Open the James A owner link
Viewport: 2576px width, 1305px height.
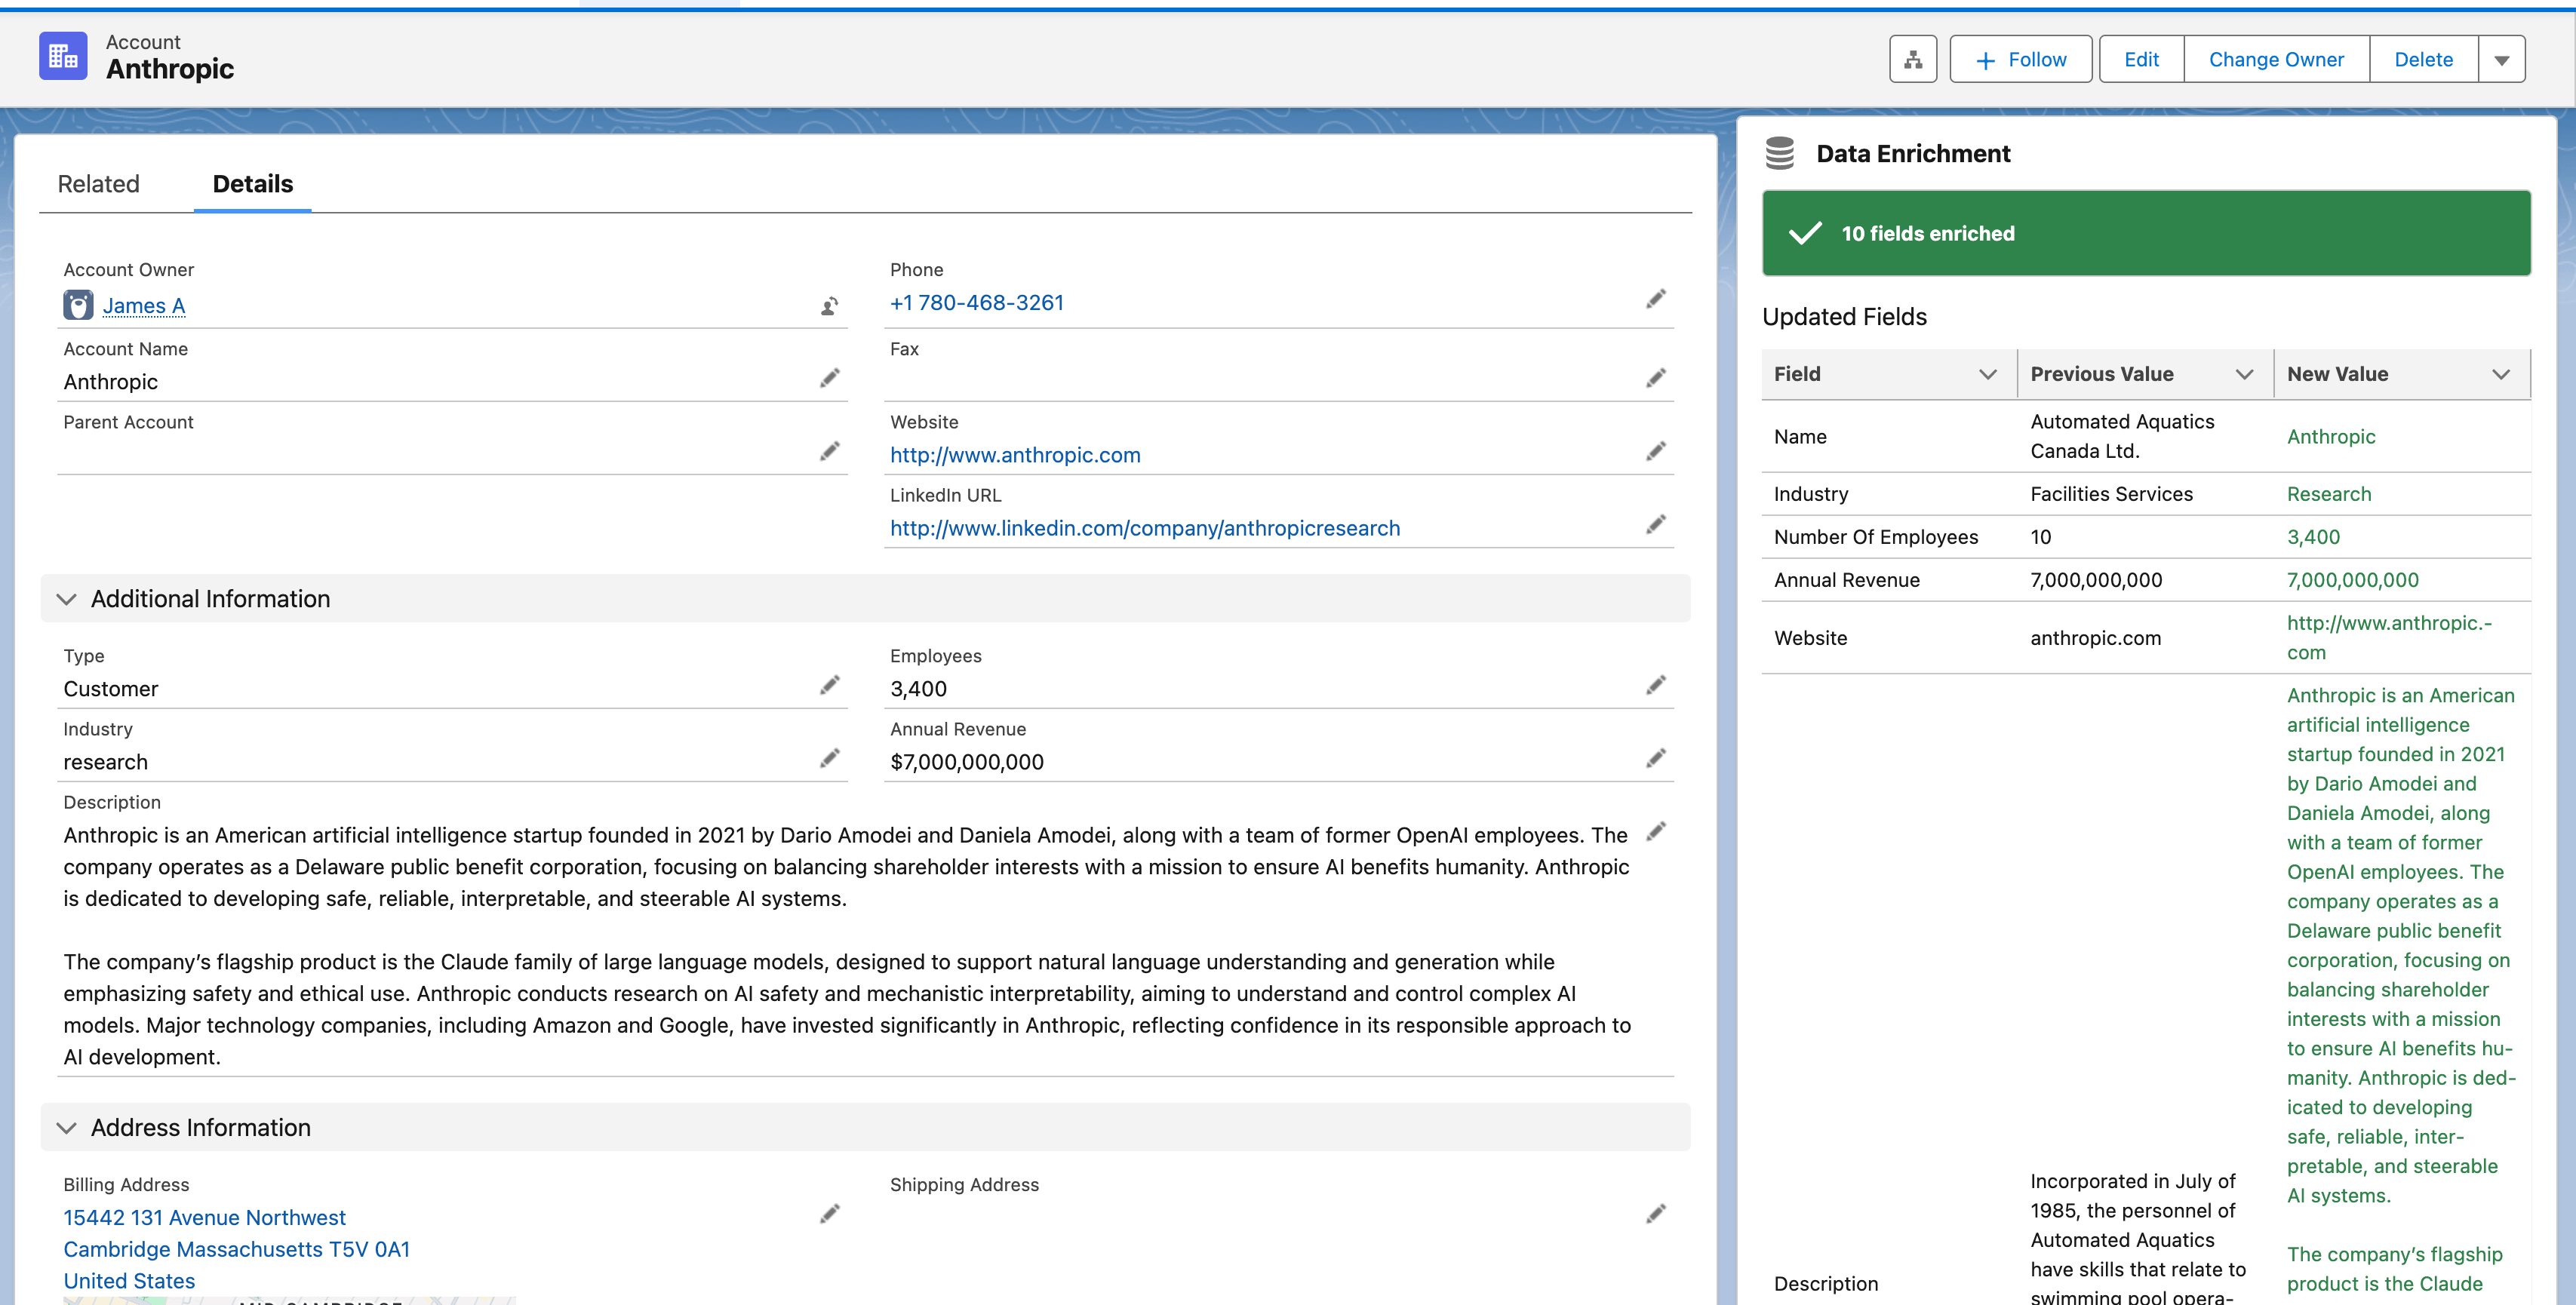(x=143, y=305)
